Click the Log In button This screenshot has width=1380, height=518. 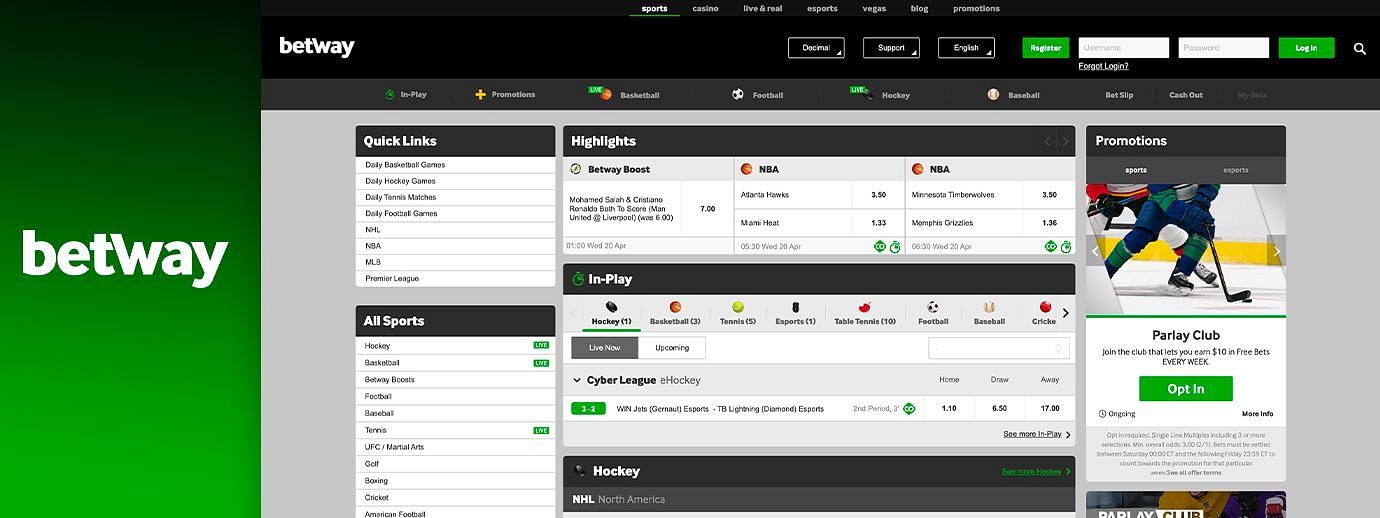[1306, 48]
